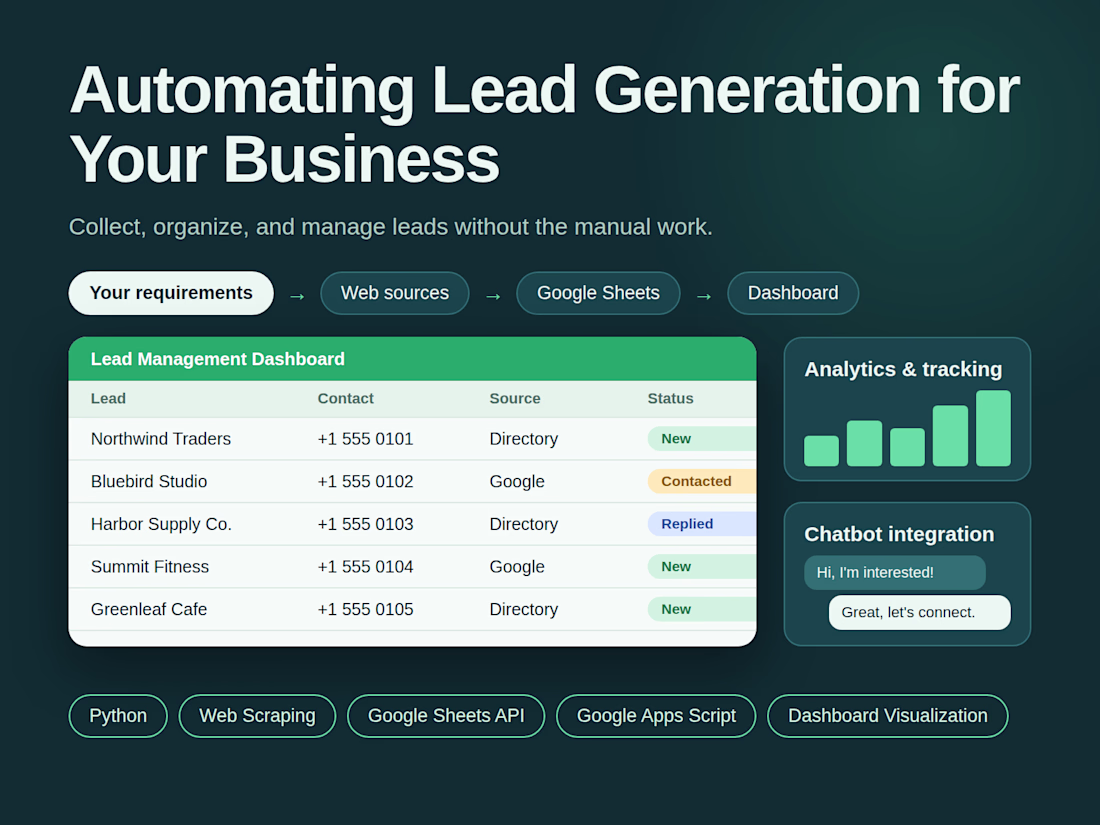Select the "Hi, I'm interested!" chat bubble
1100x825 pixels.
(x=894, y=572)
